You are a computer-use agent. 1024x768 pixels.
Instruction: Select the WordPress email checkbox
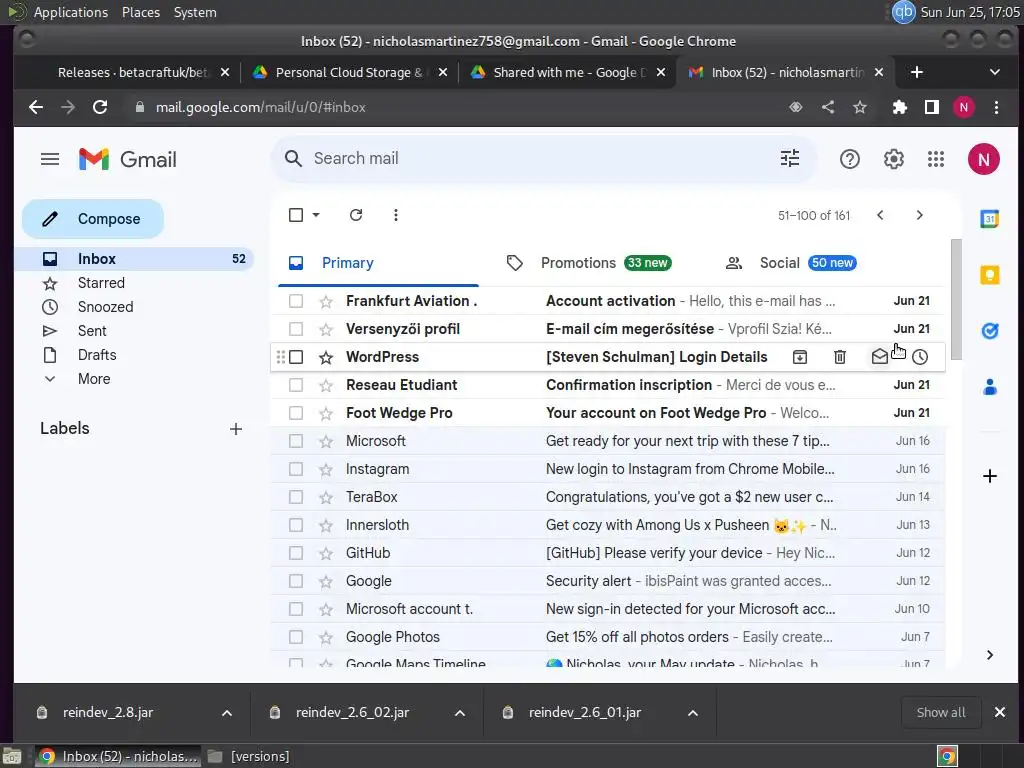(x=296, y=357)
